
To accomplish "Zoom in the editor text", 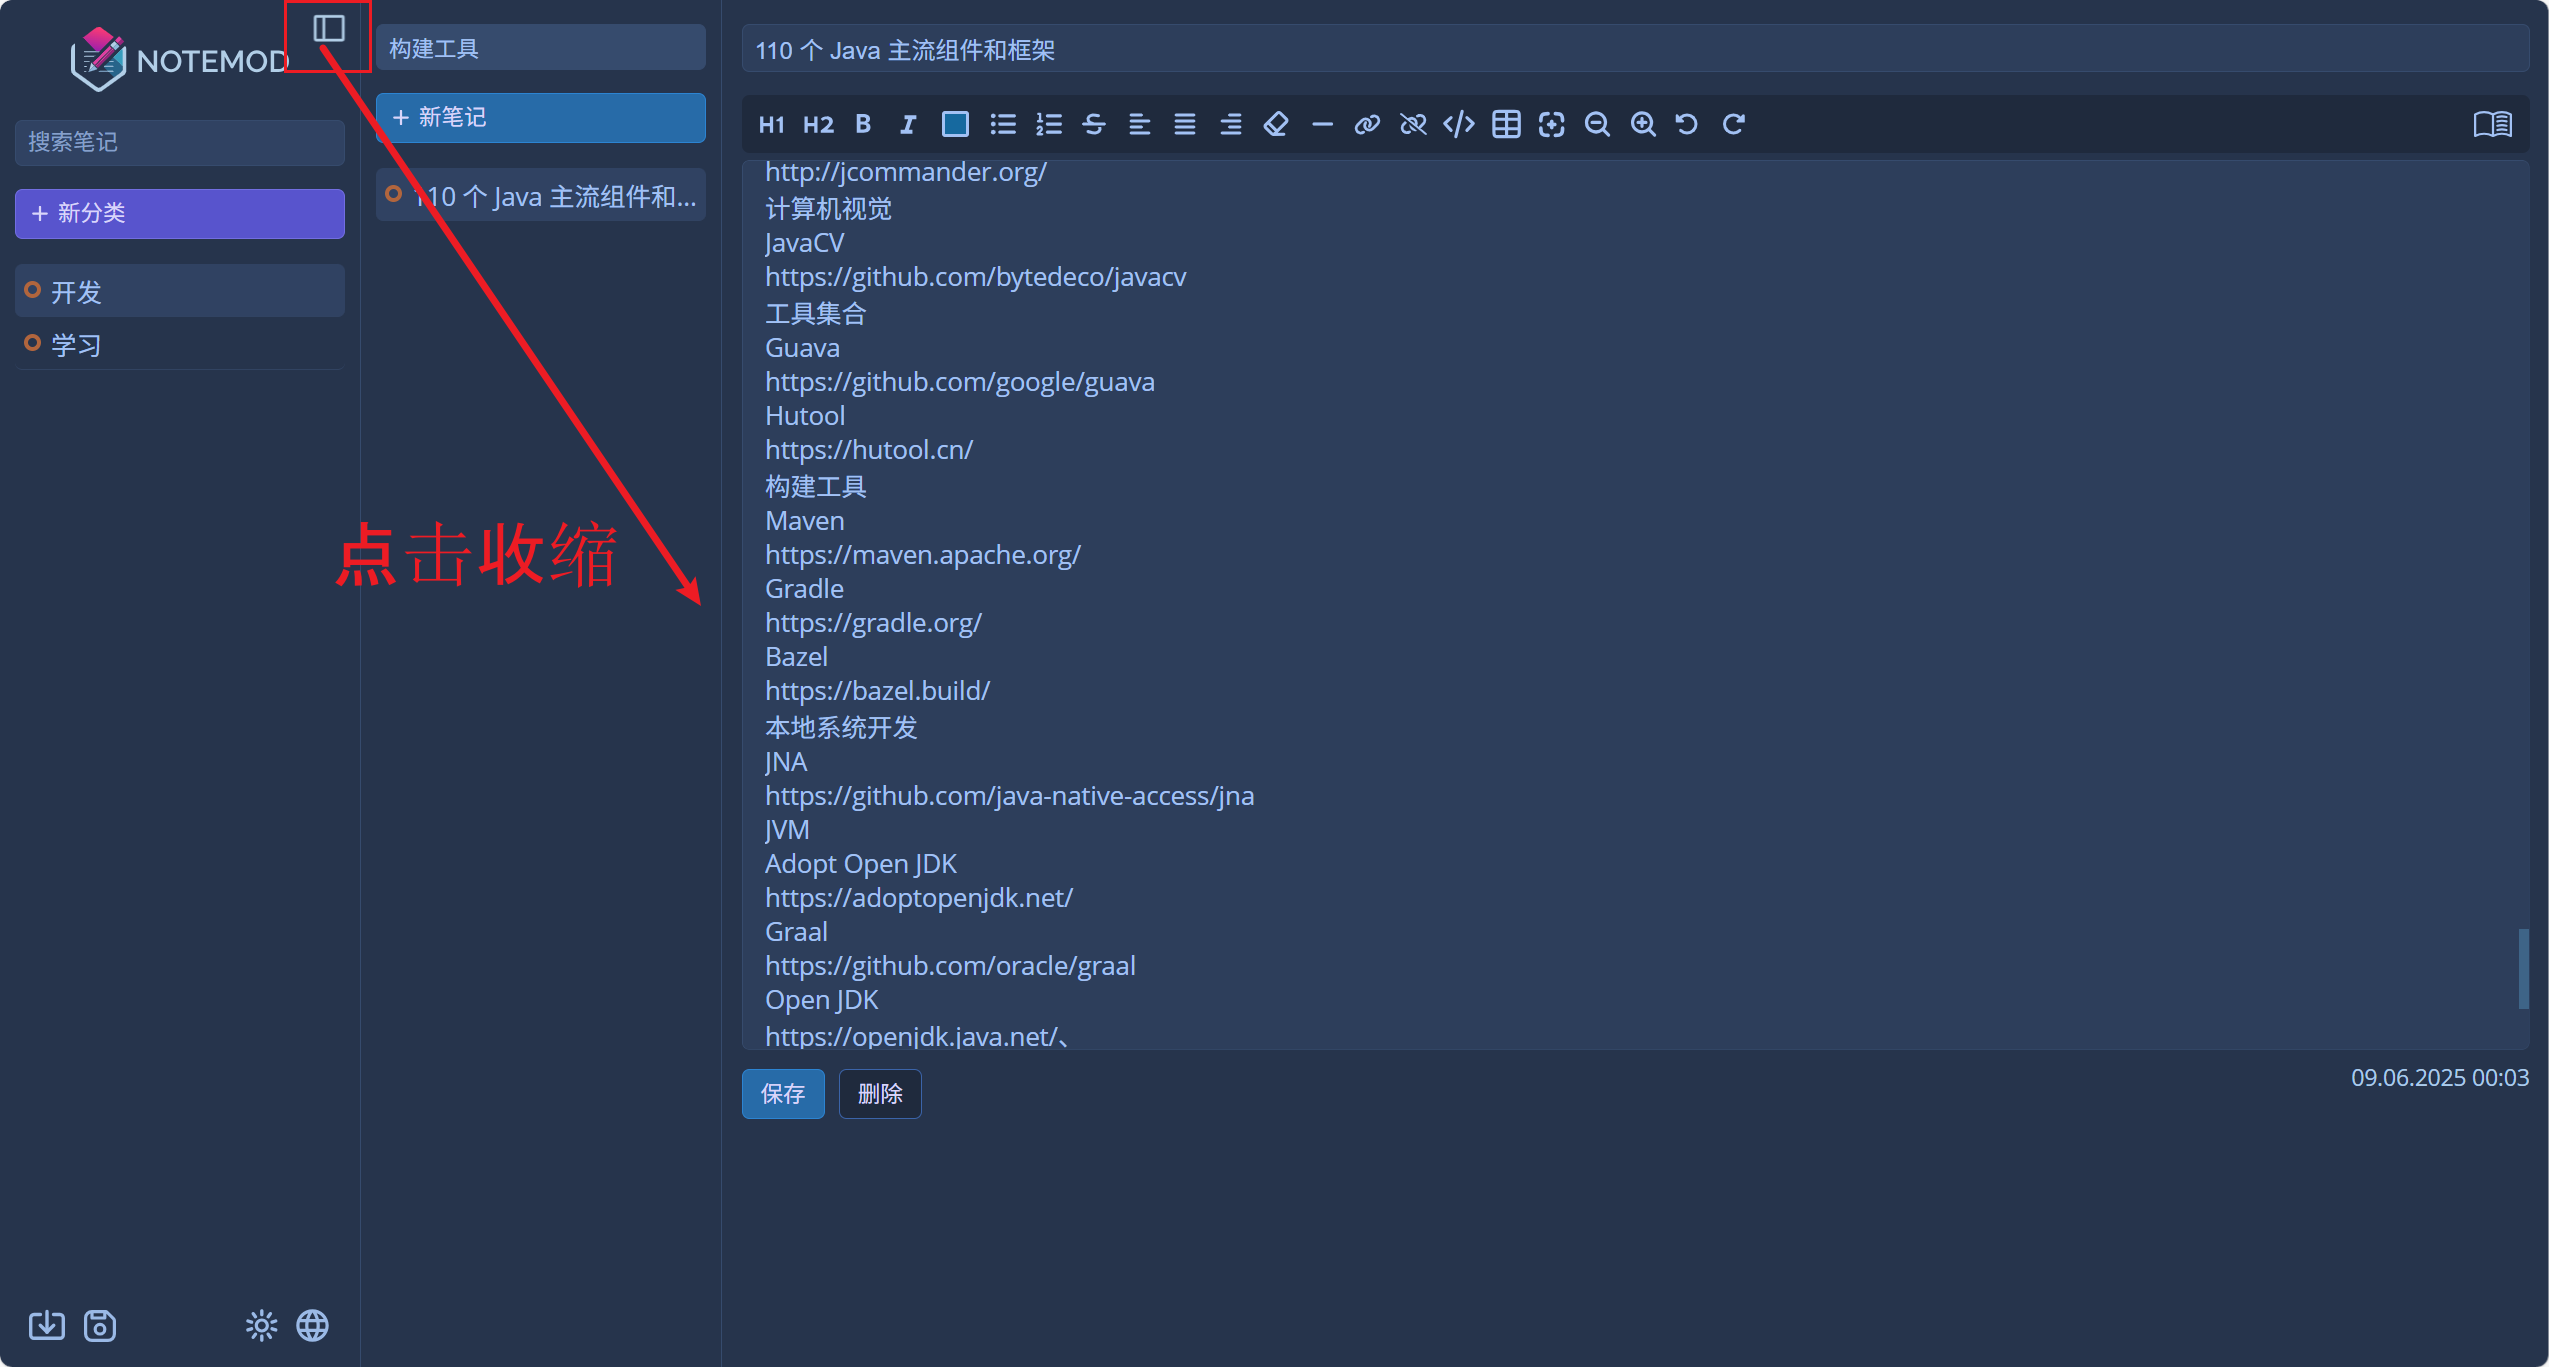I will (x=1643, y=124).
